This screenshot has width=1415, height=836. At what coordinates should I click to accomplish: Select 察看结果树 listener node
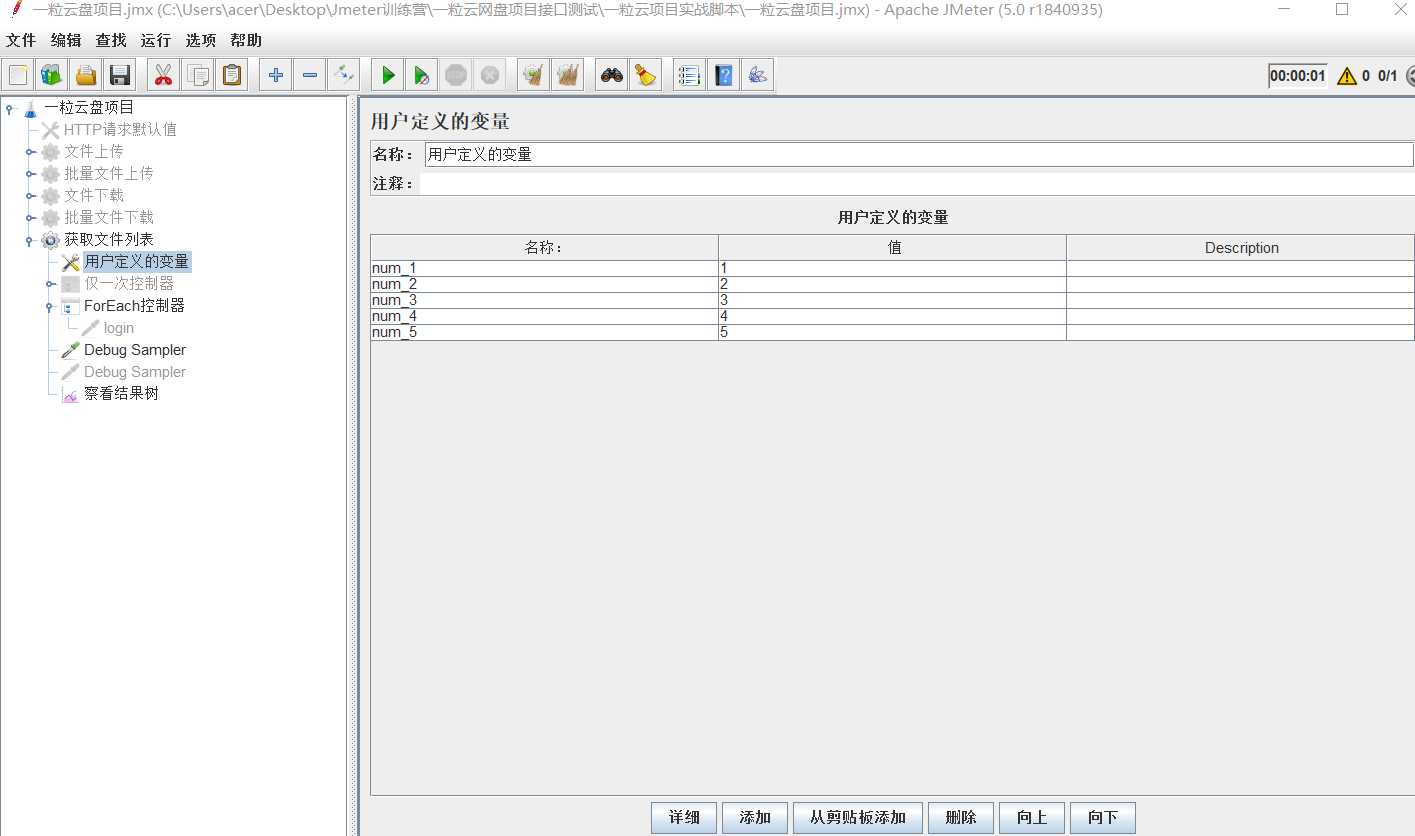121,394
